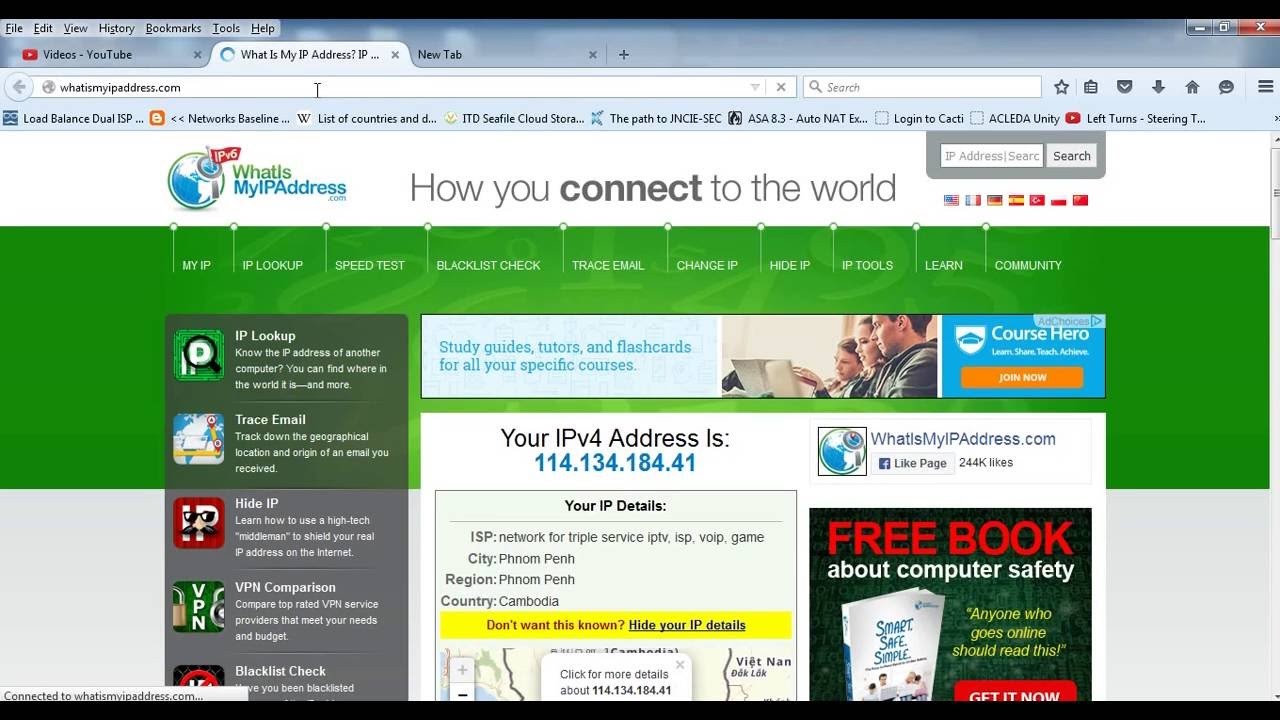1280x720 pixels.
Task: Click the AdChoices icon on banner
Action: coord(1097,321)
